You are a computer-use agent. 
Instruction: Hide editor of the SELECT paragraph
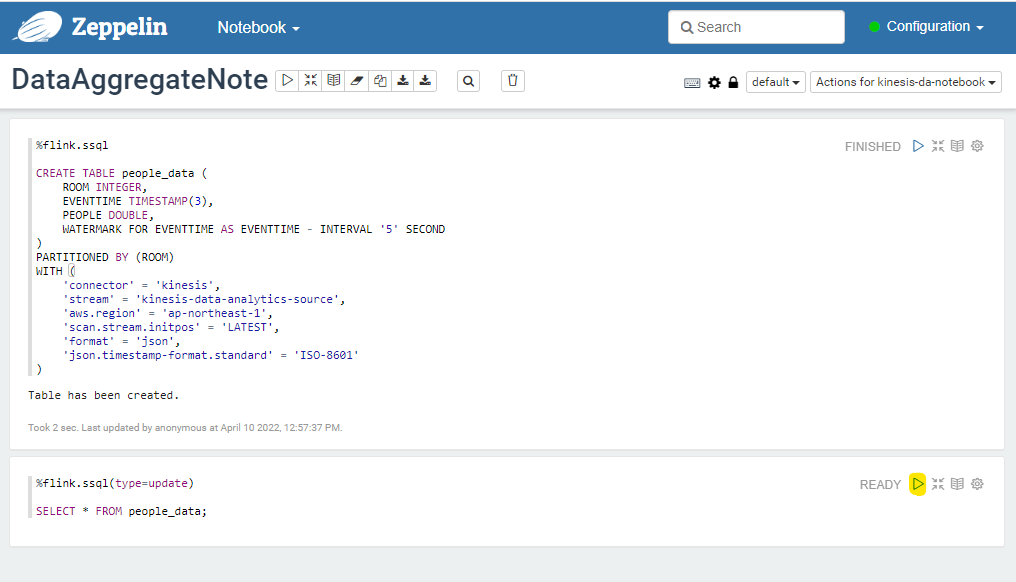coord(938,484)
